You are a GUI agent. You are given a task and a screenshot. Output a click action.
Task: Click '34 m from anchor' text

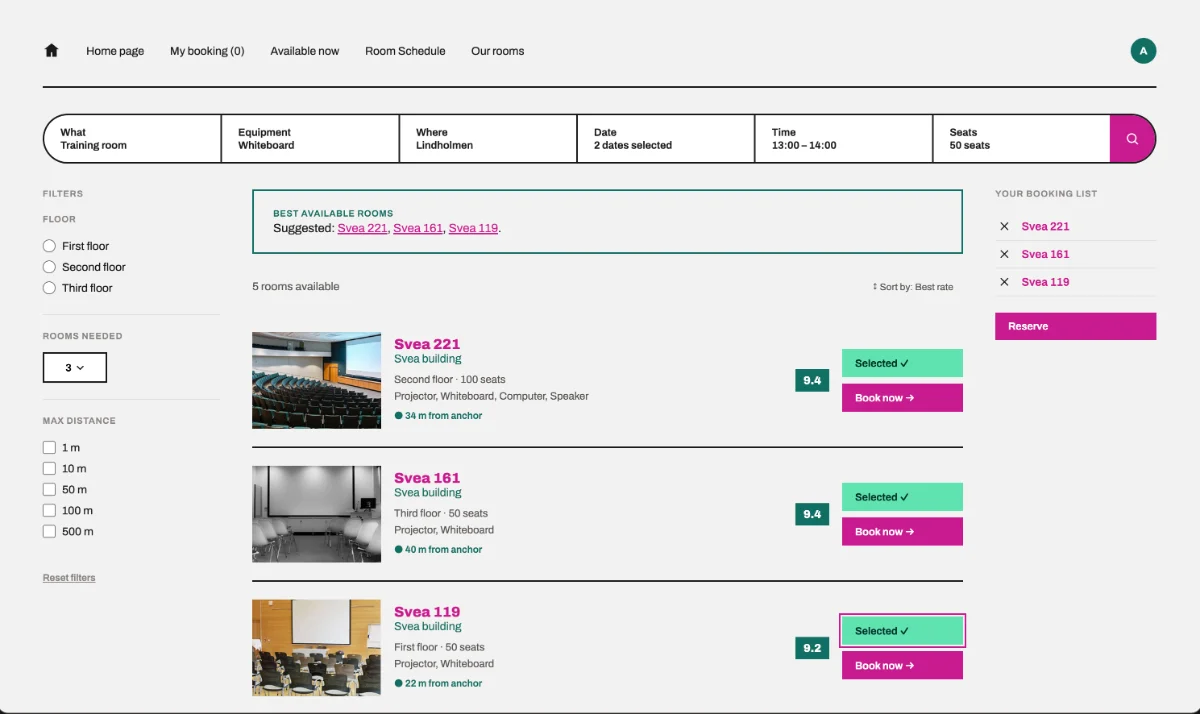tap(443, 416)
